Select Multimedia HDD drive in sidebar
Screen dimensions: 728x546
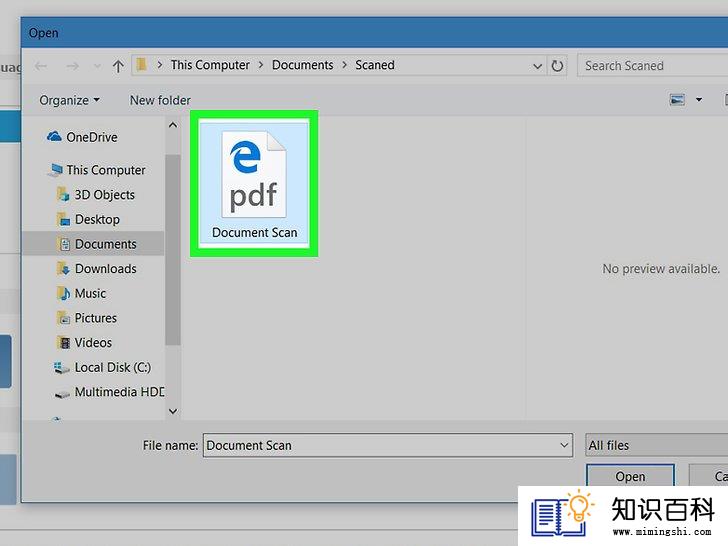(119, 392)
